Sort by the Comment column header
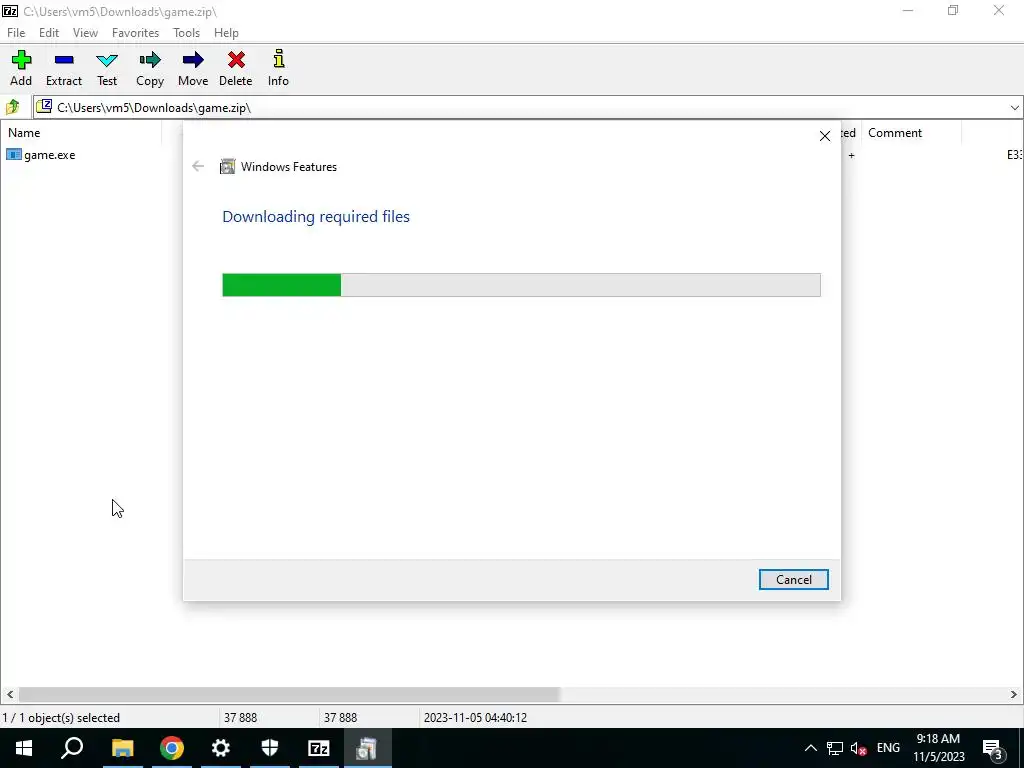 [912, 133]
